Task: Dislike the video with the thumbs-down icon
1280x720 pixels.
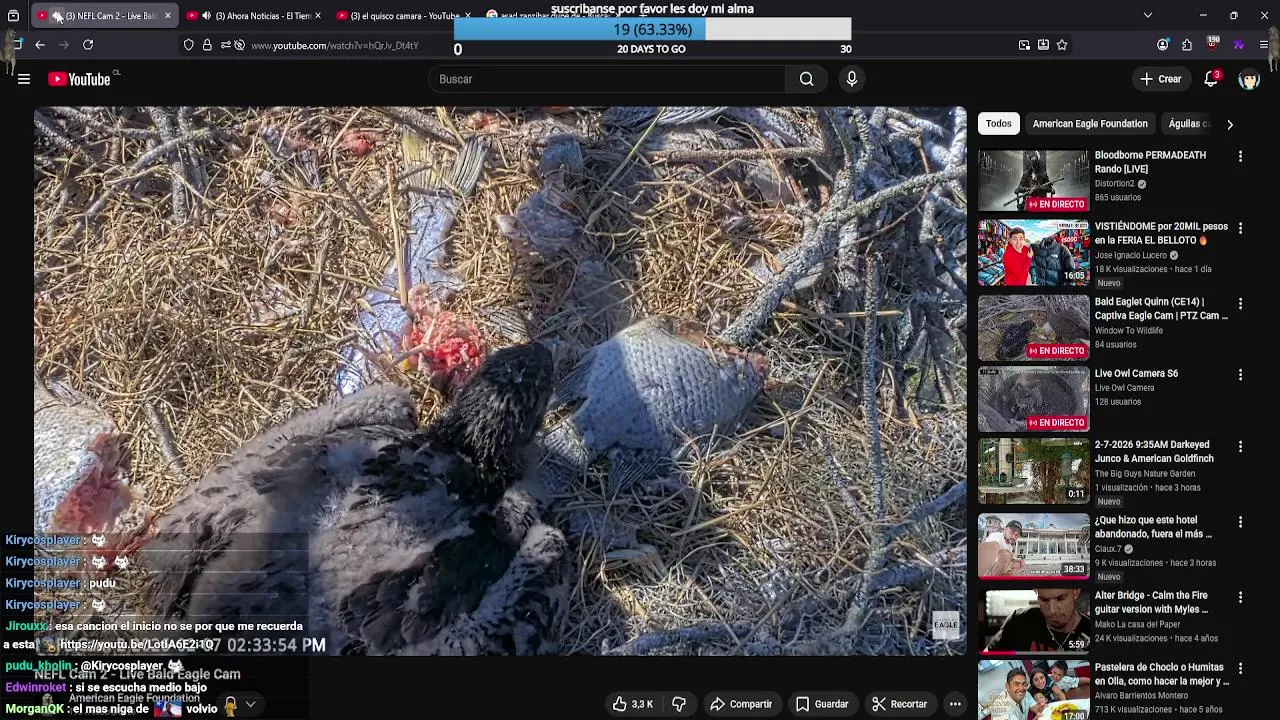Action: [x=679, y=704]
